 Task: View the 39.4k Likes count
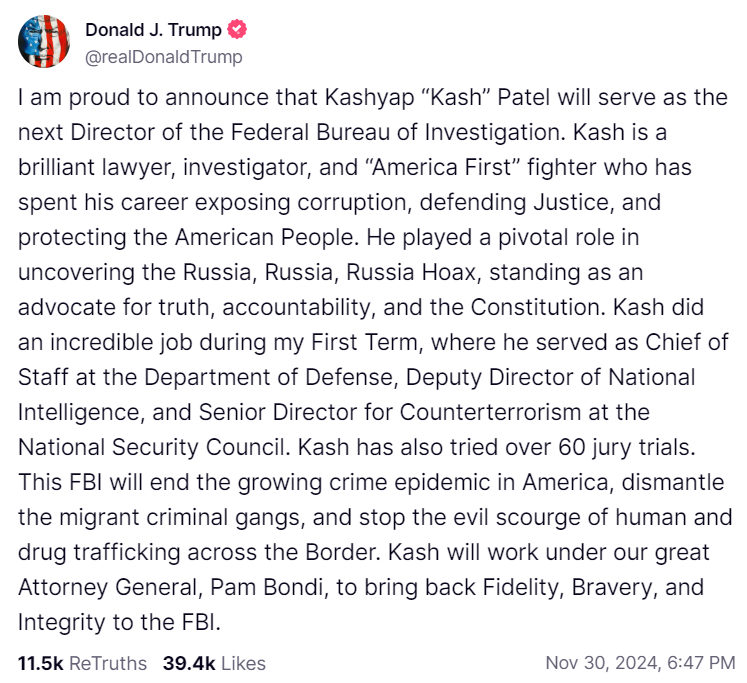pos(187,663)
